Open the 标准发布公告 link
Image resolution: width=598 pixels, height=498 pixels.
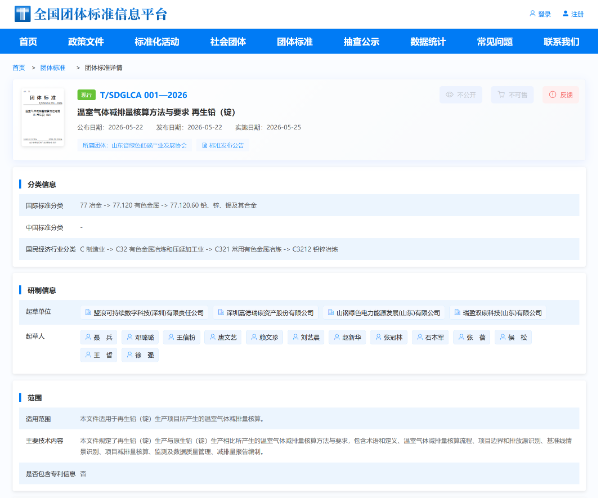click(223, 145)
